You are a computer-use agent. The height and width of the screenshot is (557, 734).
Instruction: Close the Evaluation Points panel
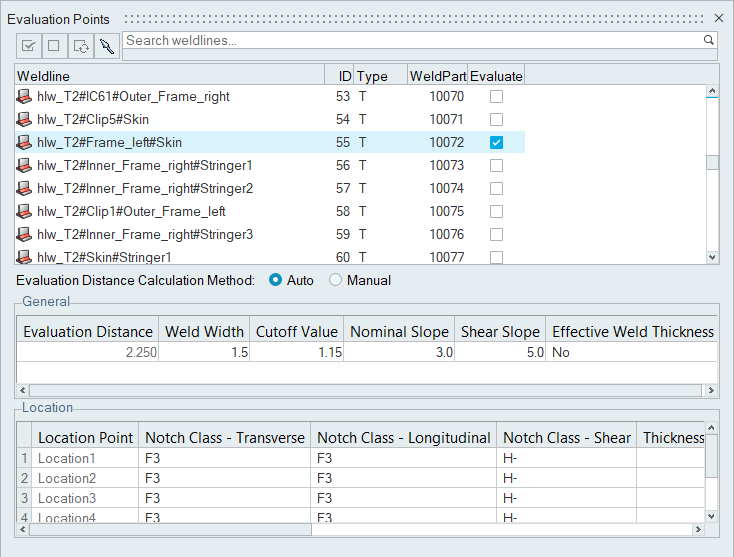point(719,18)
